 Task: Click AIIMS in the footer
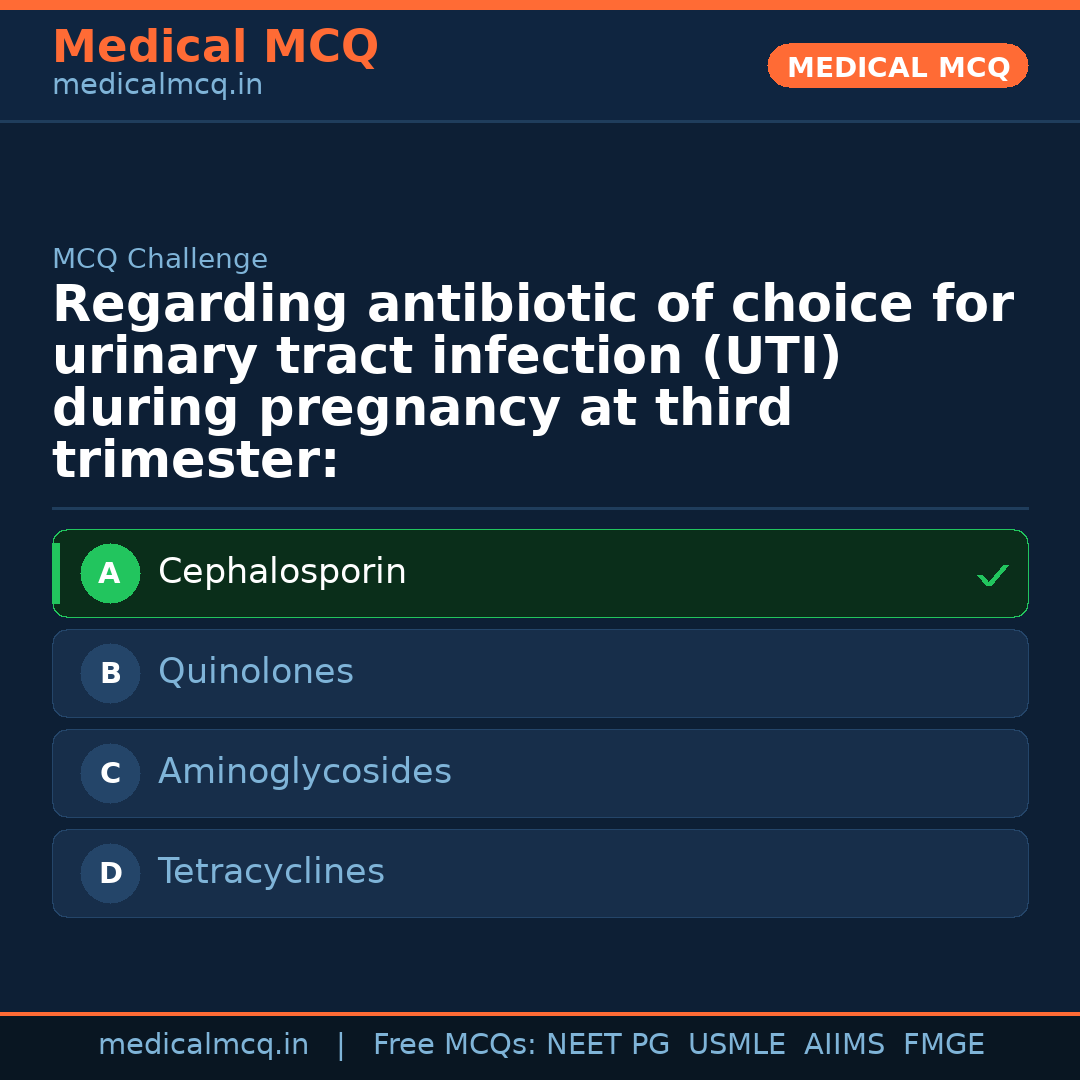click(x=844, y=1045)
